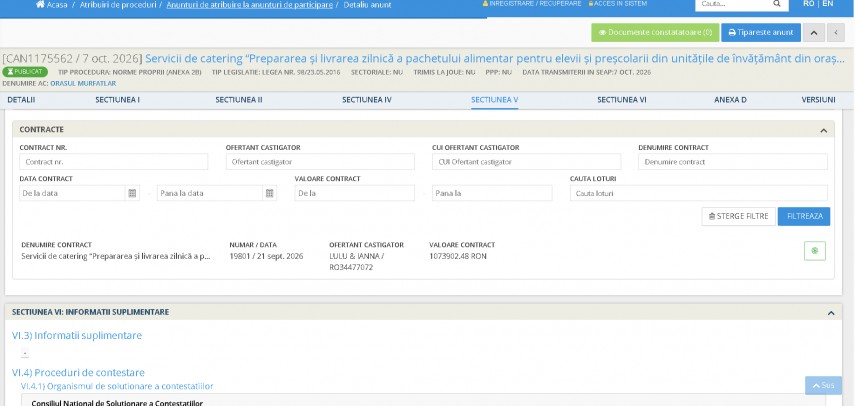The image size is (855, 406).
Task: Open the ANEXA D tab
Action: (x=730, y=100)
